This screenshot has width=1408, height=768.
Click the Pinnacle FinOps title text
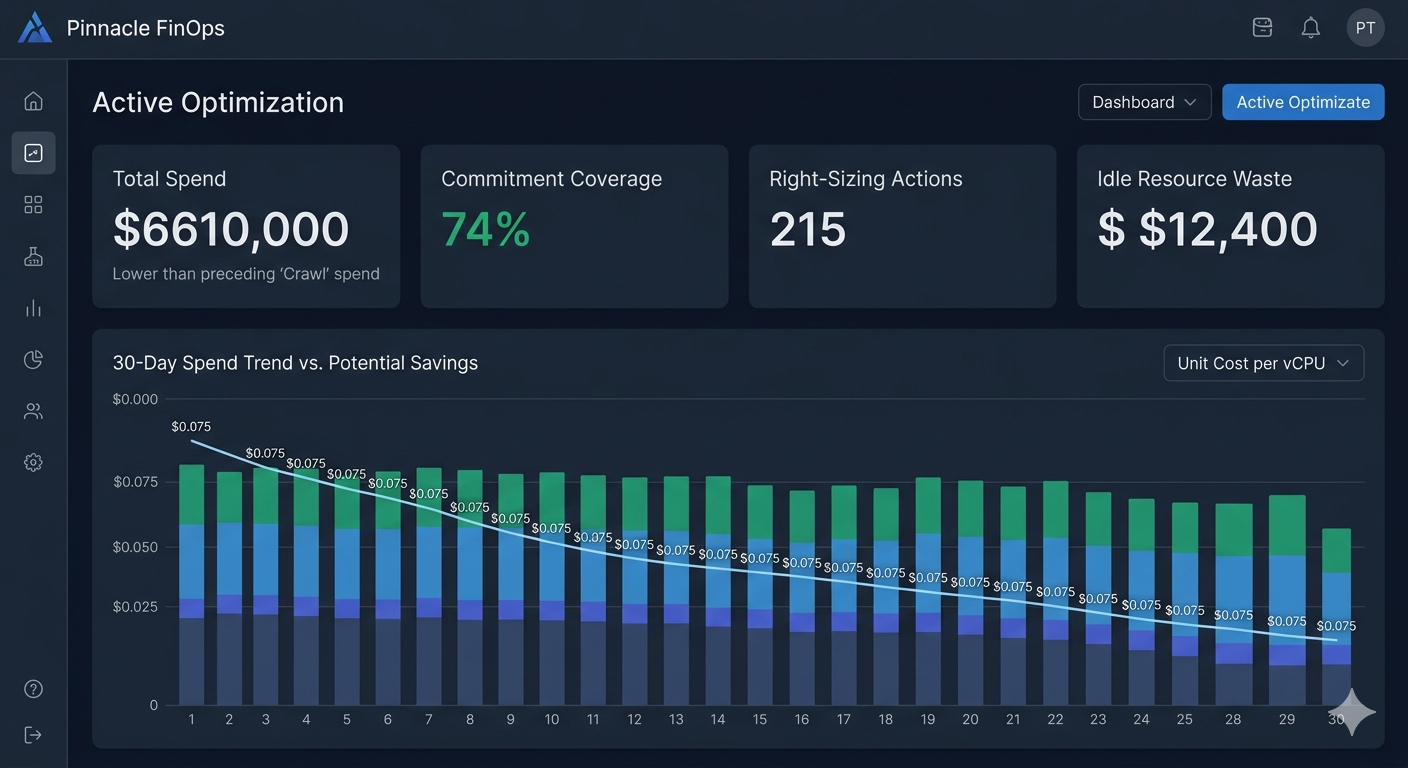pos(146,28)
